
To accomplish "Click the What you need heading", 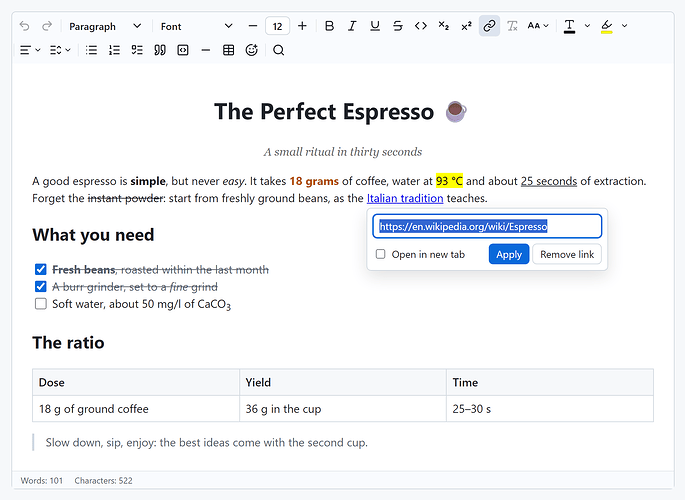I will tap(93, 235).
